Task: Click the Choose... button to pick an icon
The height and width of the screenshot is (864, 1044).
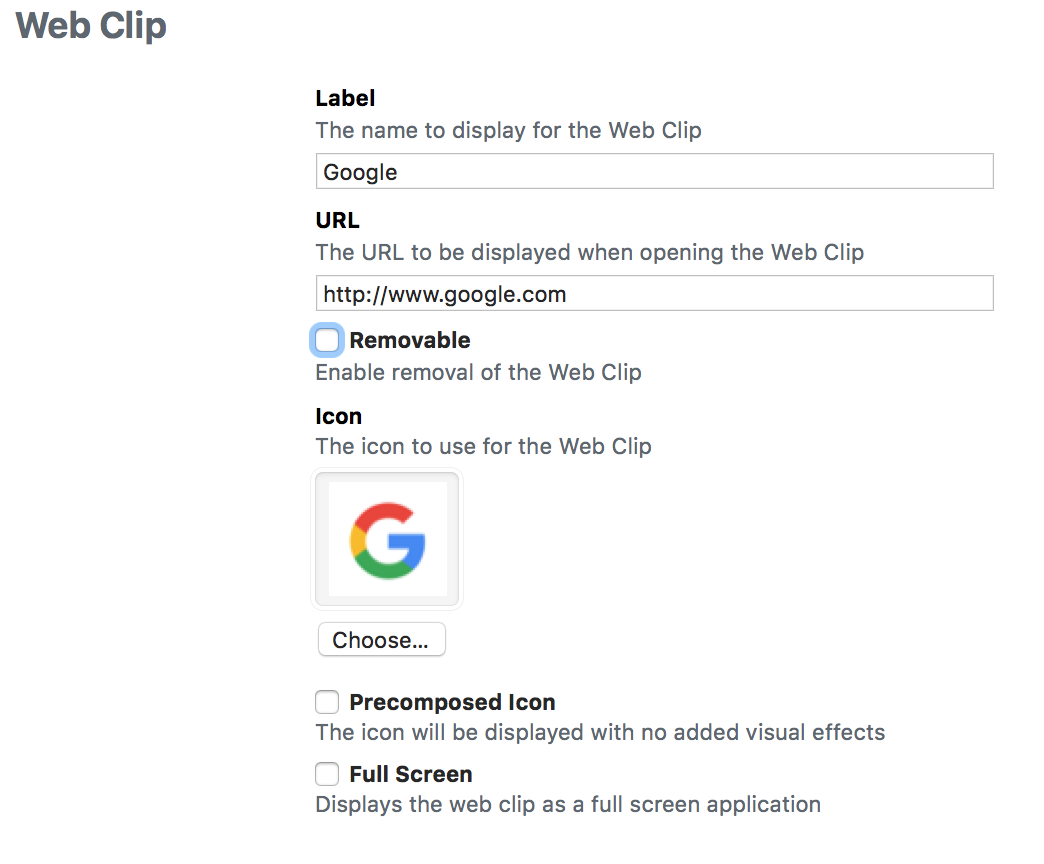Action: [381, 639]
